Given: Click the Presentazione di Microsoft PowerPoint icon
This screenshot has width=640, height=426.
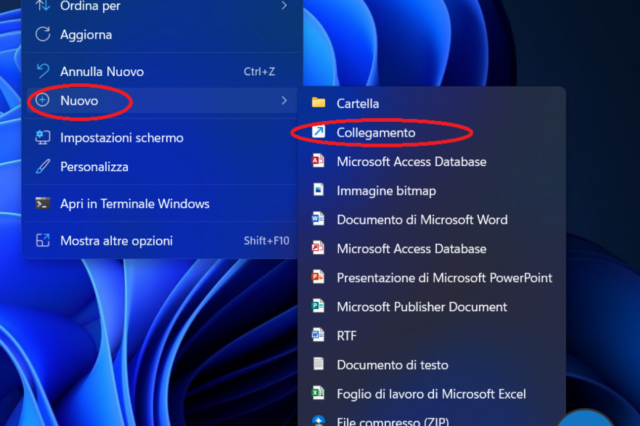Looking at the screenshot, I should click(x=318, y=277).
